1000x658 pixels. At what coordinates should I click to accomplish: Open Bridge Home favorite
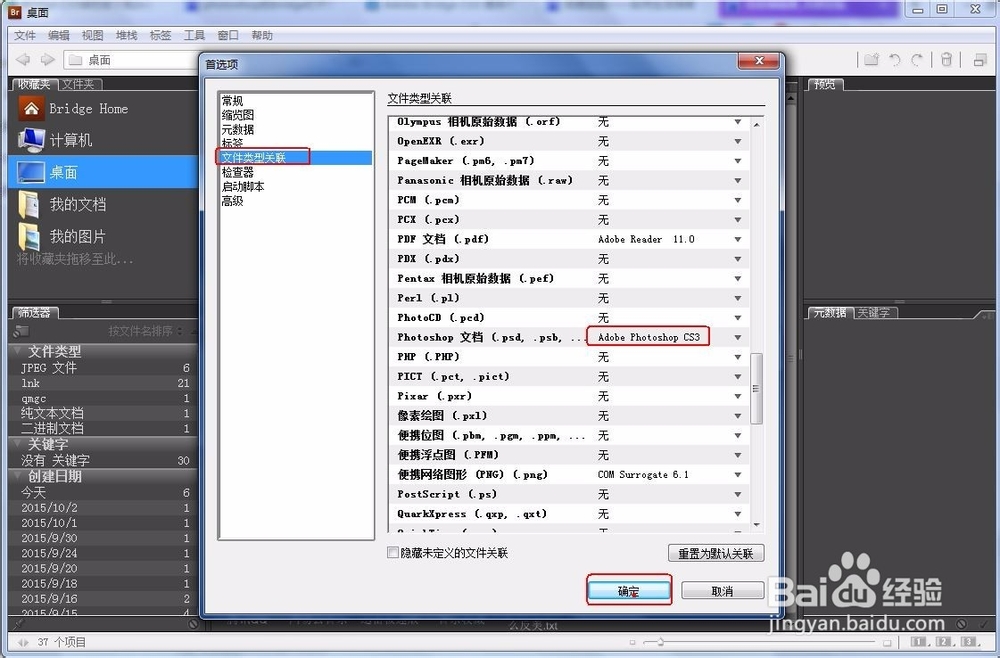[x=73, y=108]
